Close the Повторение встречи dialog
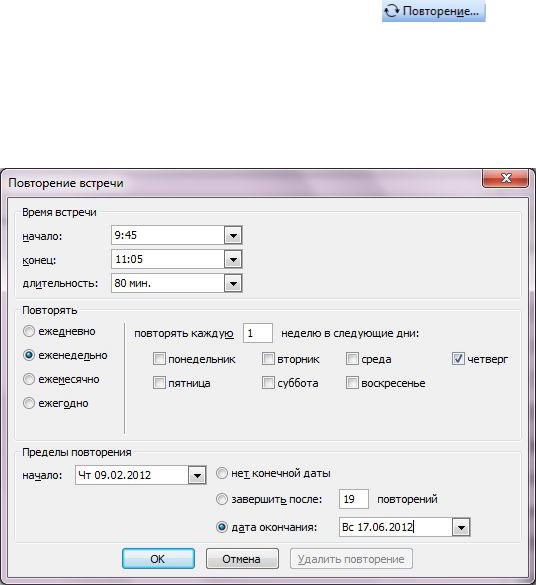Image resolution: width=536 pixels, height=585 pixels. pyautogui.click(x=505, y=178)
